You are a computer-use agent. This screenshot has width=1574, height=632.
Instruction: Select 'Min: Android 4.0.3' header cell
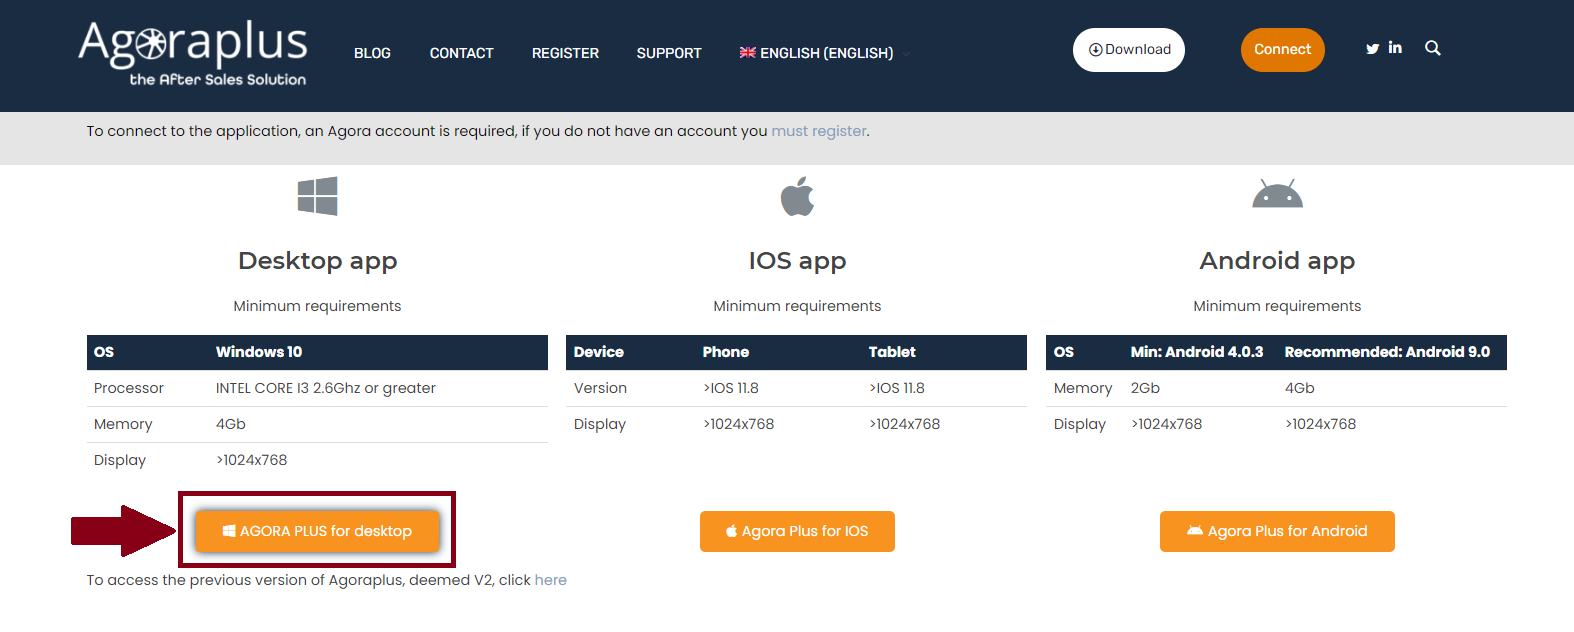pos(1197,352)
